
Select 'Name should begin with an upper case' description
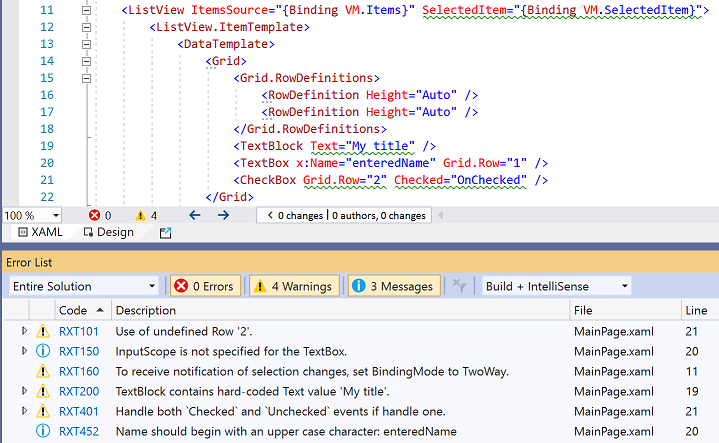tap(286, 432)
